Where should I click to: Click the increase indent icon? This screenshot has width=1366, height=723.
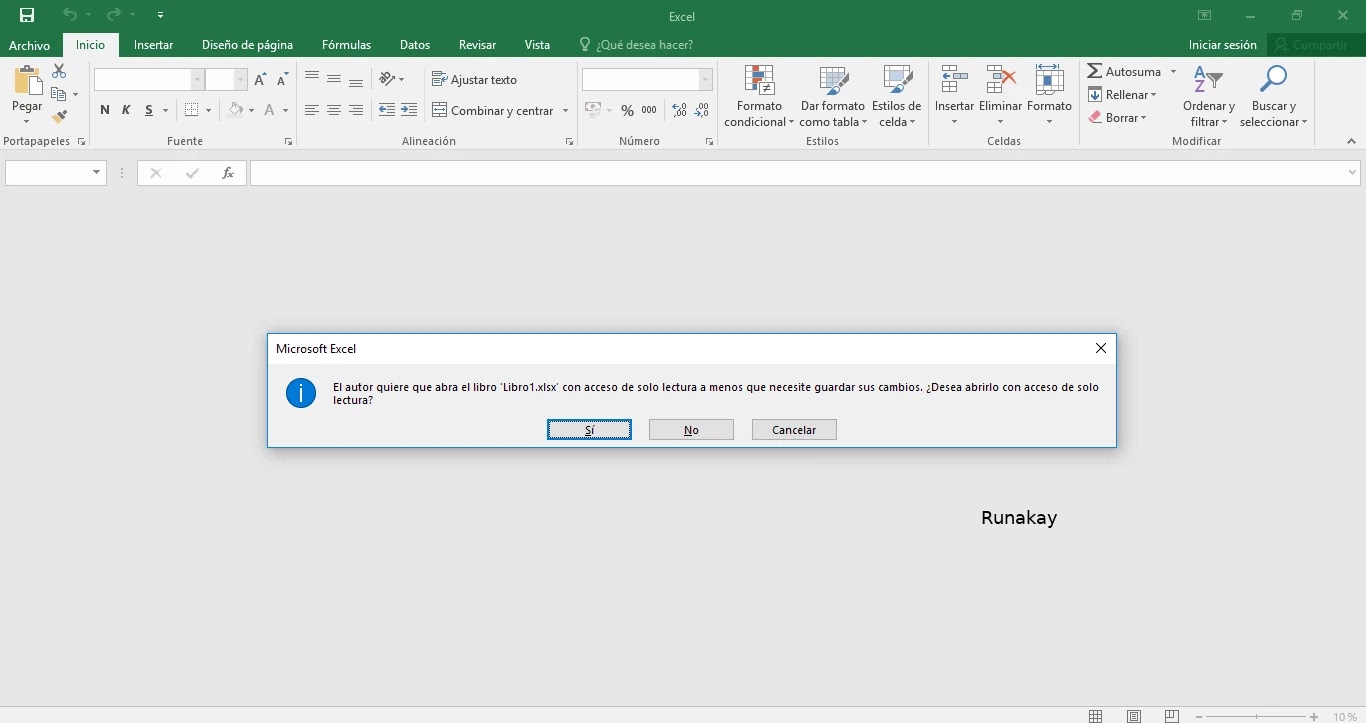click(408, 110)
